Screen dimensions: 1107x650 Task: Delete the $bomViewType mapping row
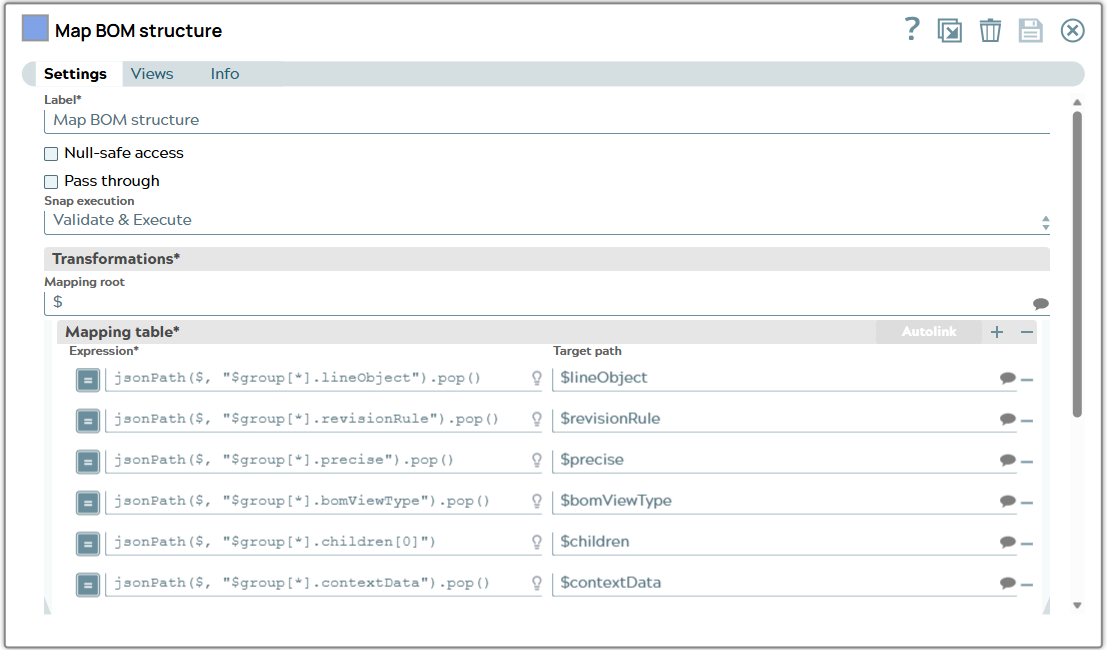[x=1027, y=502]
